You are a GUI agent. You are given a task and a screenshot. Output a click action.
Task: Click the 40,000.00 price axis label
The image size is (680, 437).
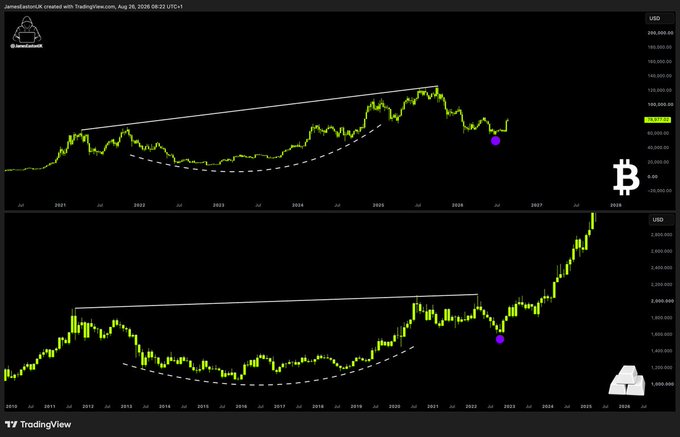click(x=660, y=148)
